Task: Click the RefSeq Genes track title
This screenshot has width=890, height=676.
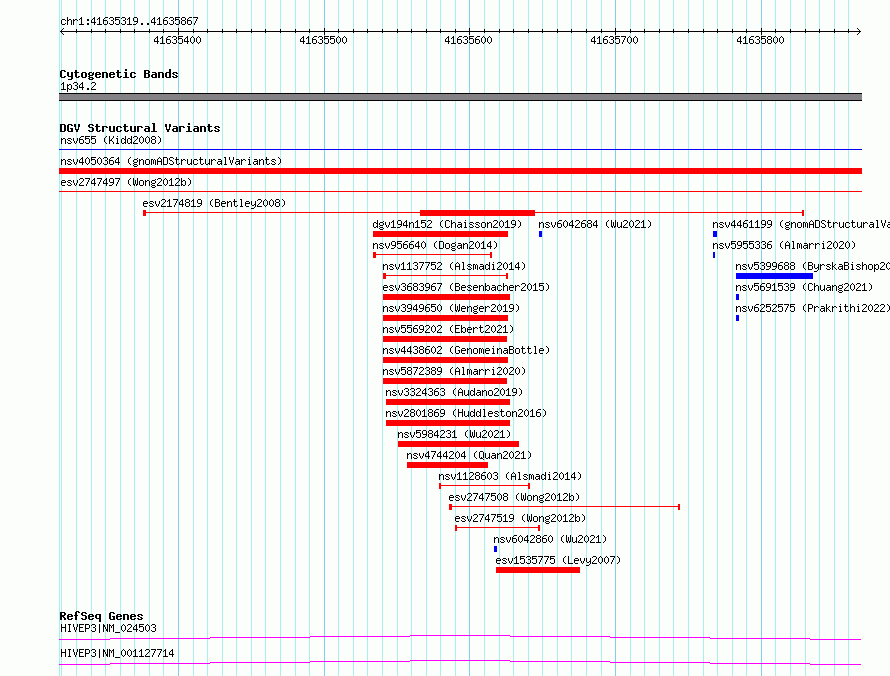Action: coord(101,616)
